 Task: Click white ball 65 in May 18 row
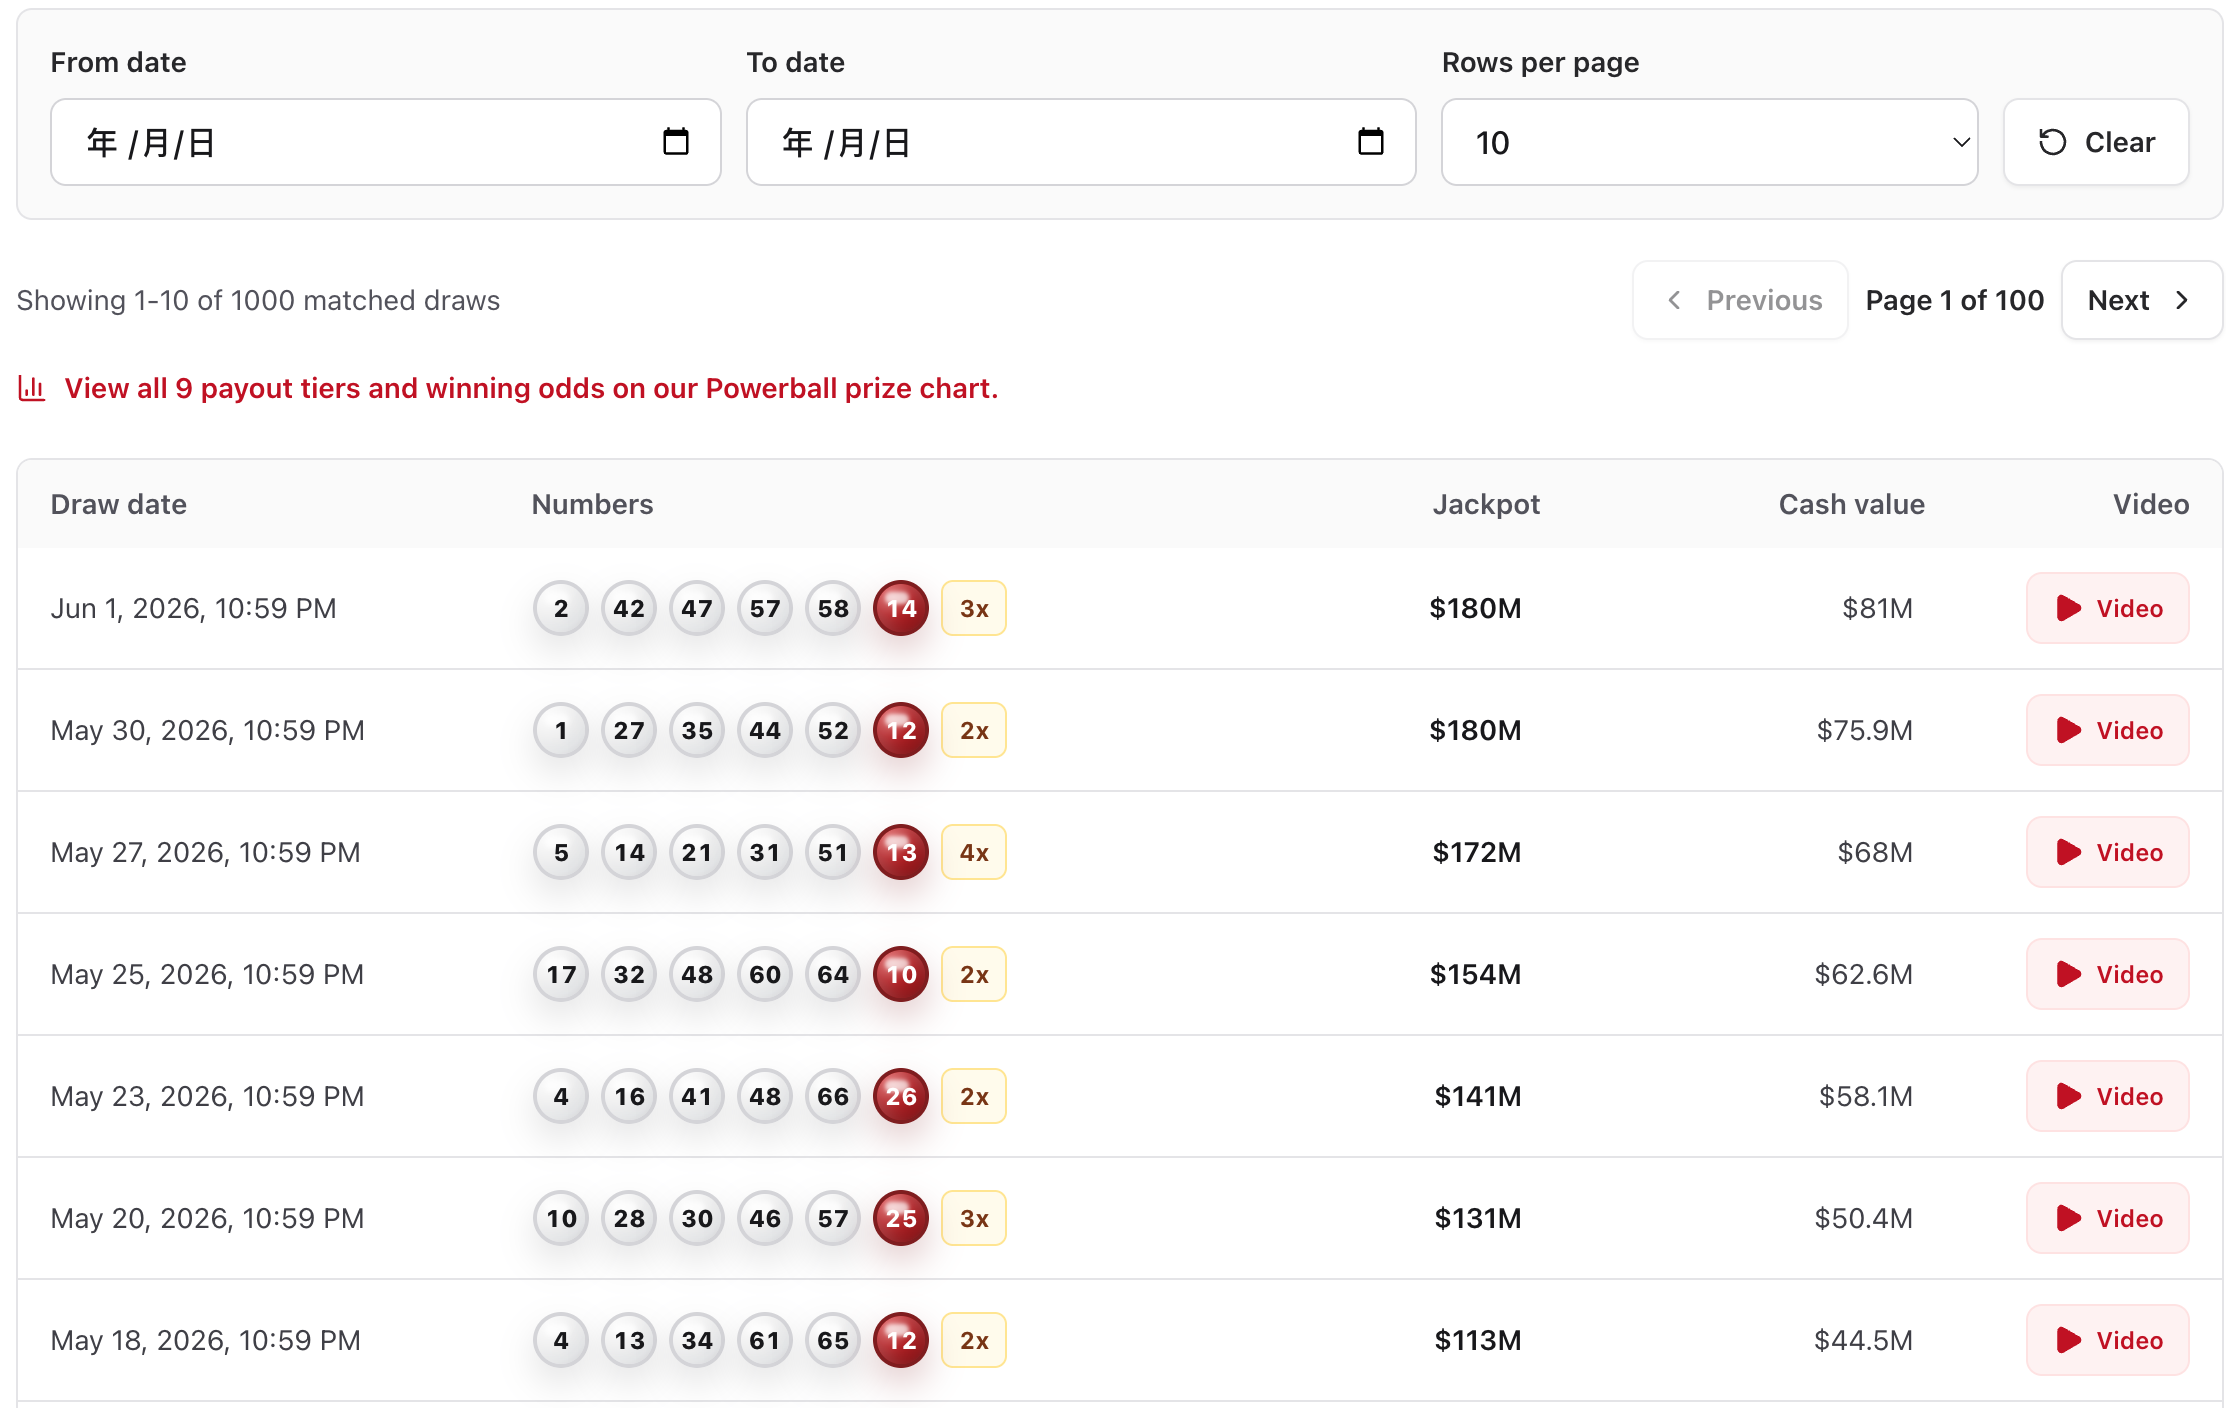833,1340
